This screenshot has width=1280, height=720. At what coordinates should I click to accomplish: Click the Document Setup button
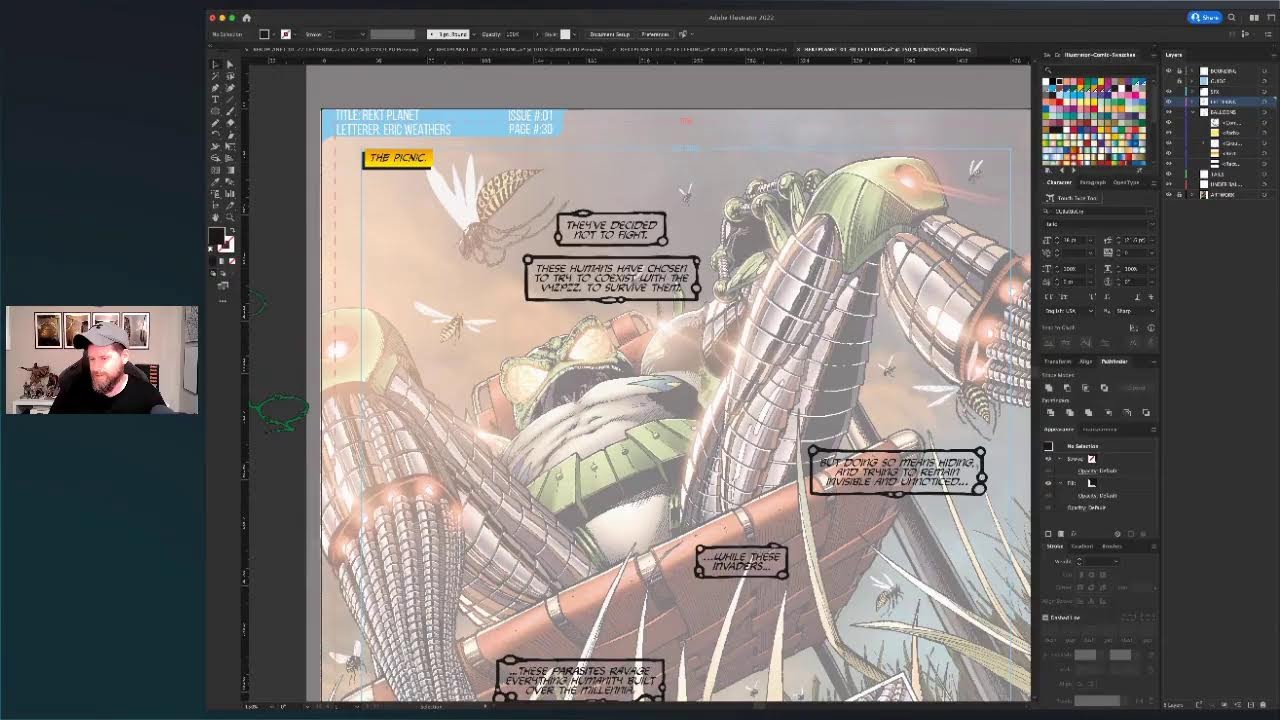[609, 34]
